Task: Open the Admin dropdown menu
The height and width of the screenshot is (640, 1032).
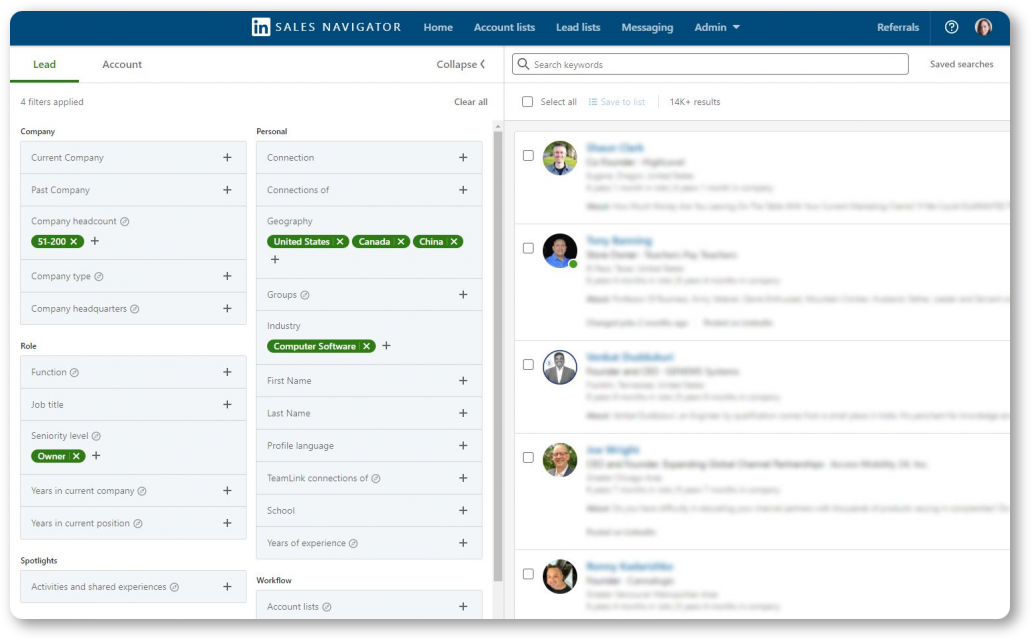Action: 717,27
